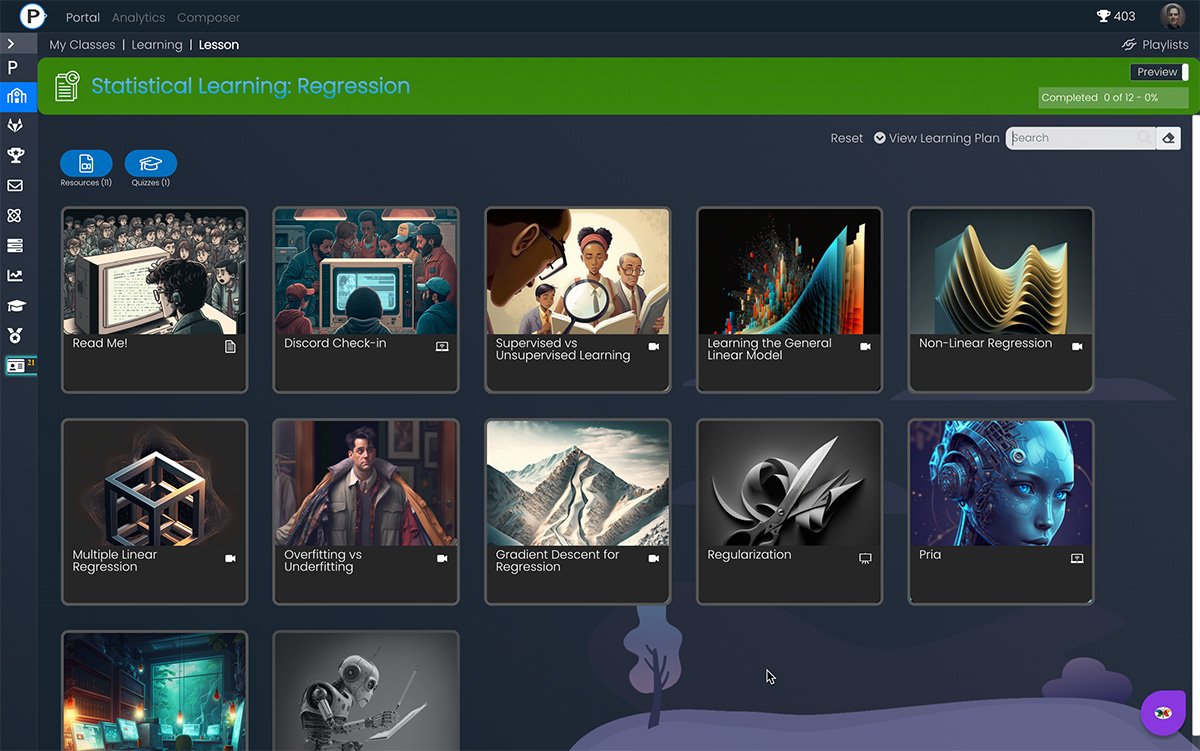Open Learning the General Linear Model card
The height and width of the screenshot is (751, 1200).
coord(790,299)
